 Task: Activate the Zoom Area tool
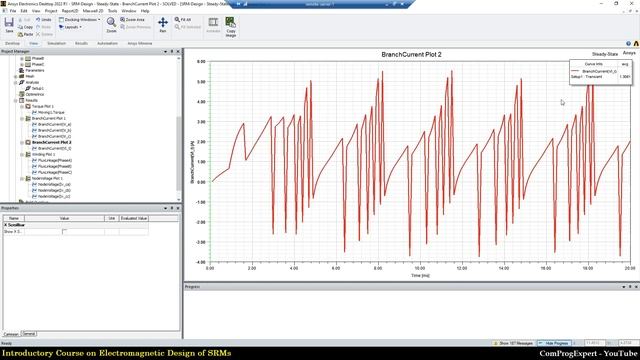132,20
